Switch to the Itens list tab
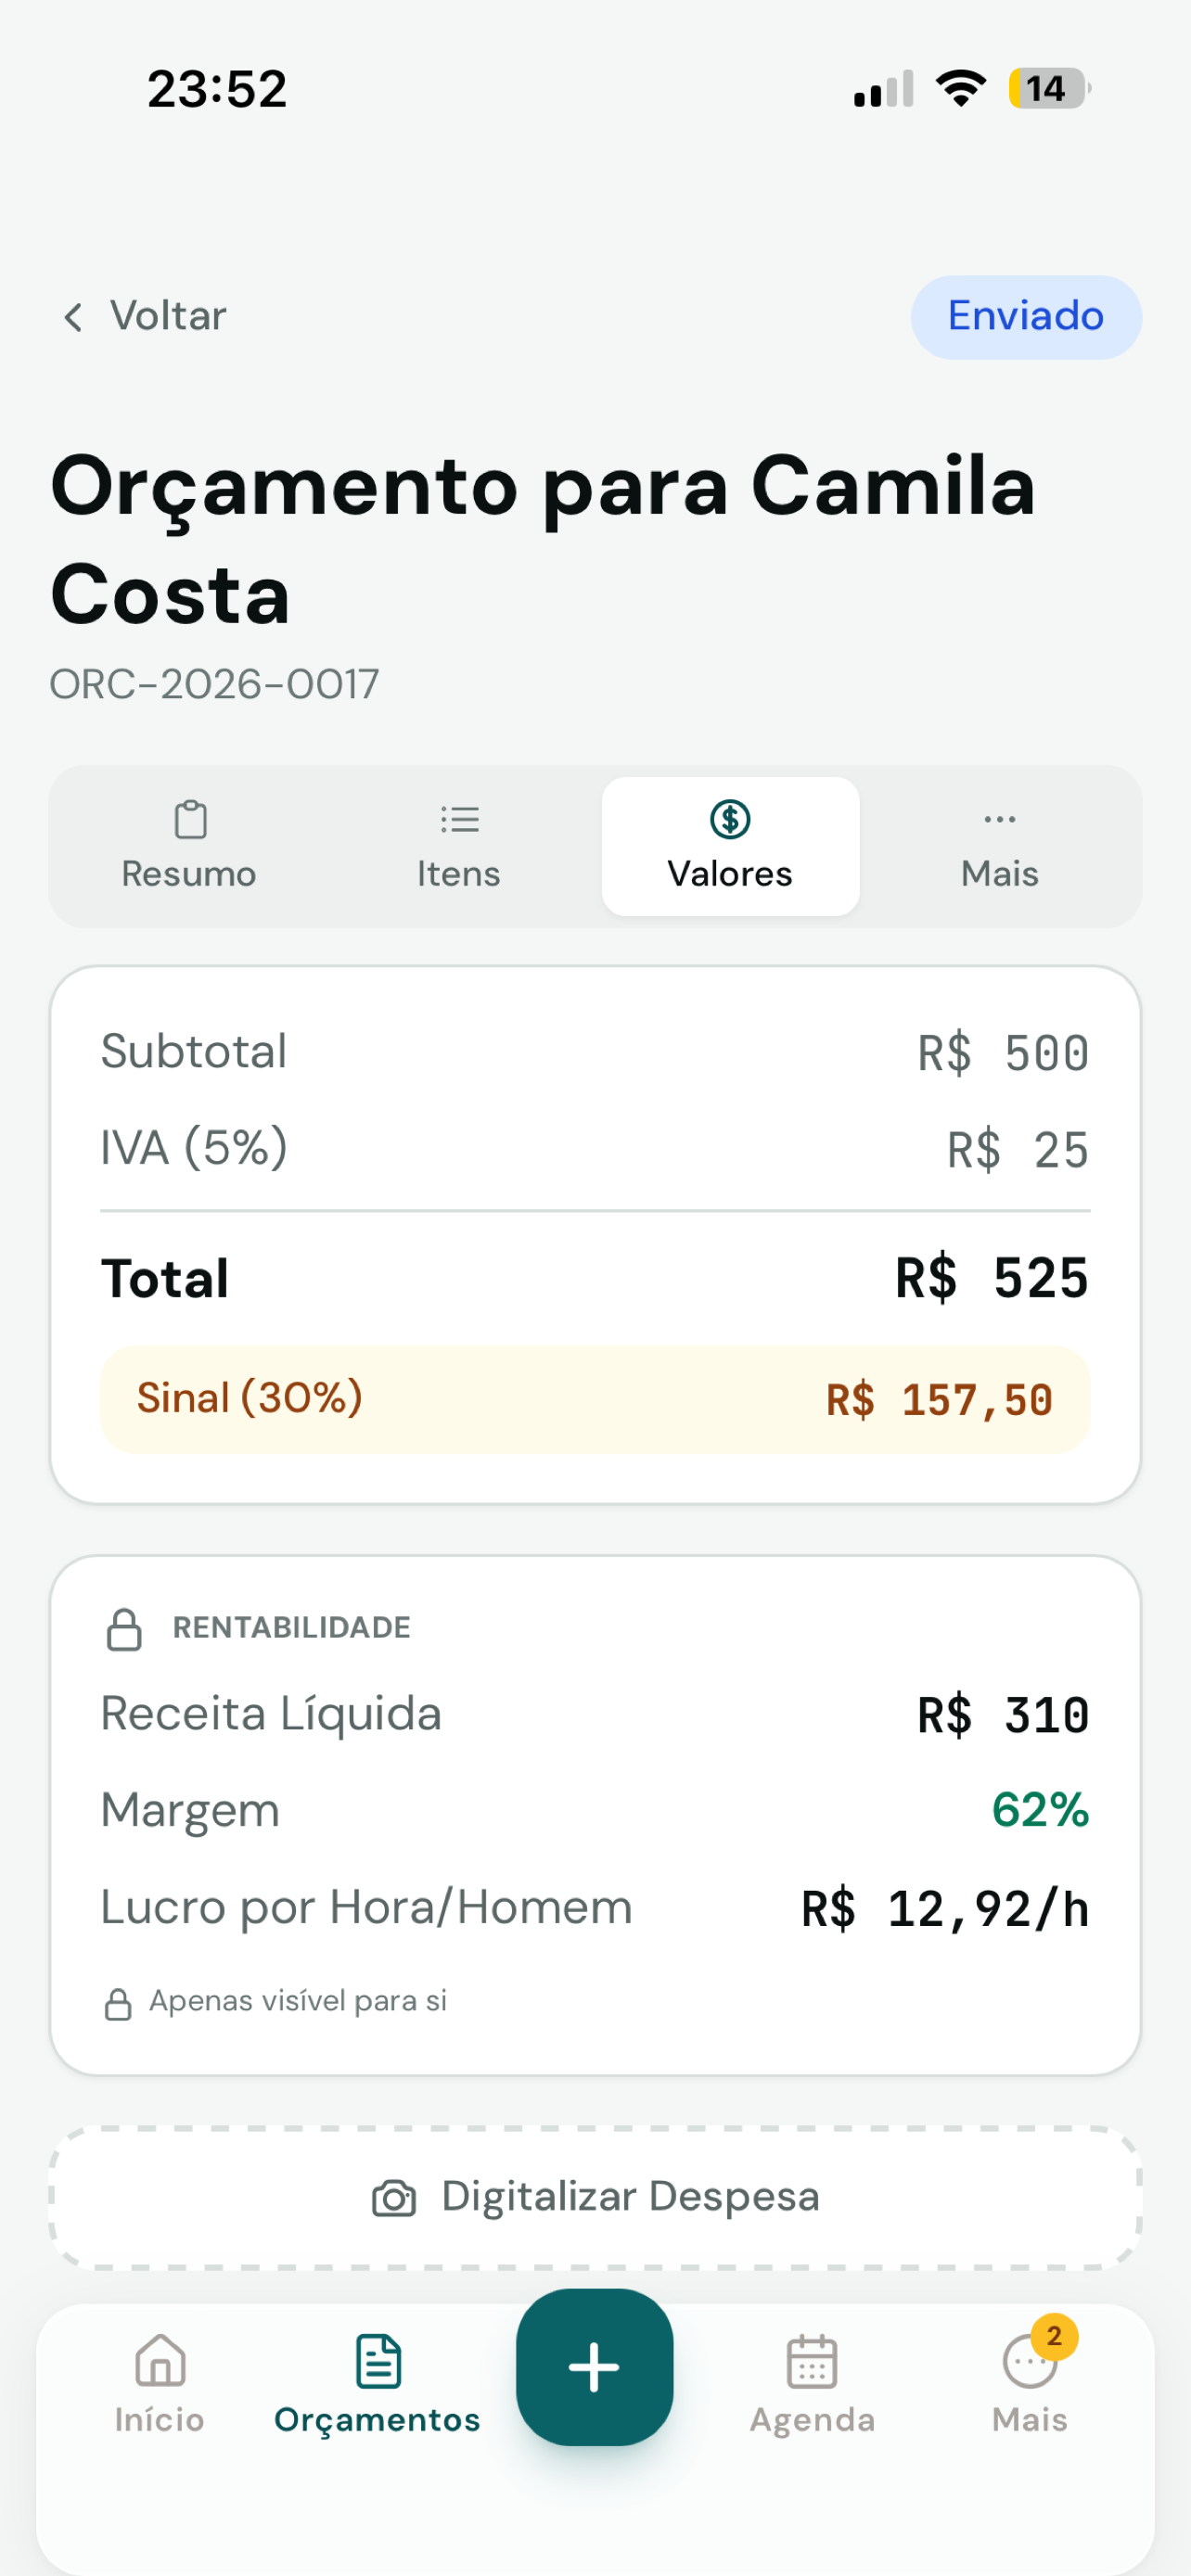Viewport: 1191px width, 2576px height. pos(459,846)
